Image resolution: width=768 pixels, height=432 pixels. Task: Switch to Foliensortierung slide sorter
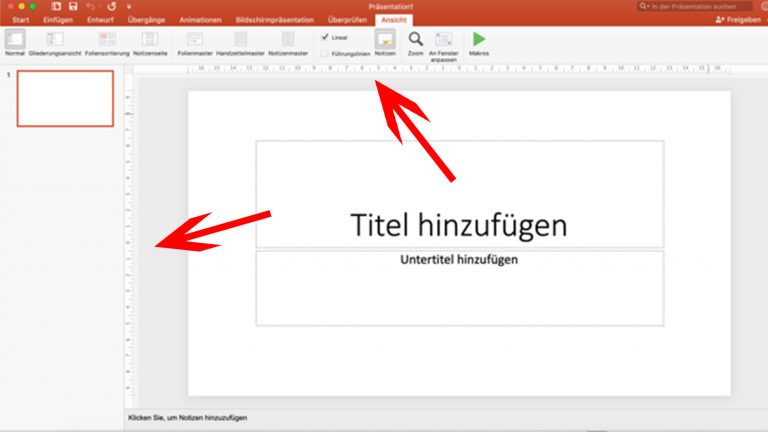tap(106, 41)
